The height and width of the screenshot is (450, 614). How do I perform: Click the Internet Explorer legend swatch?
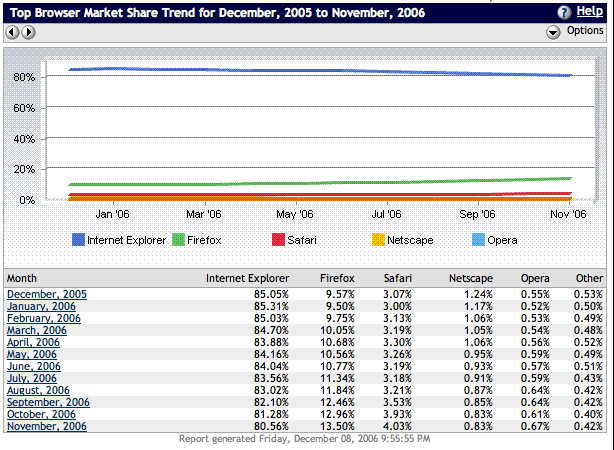click(x=78, y=239)
